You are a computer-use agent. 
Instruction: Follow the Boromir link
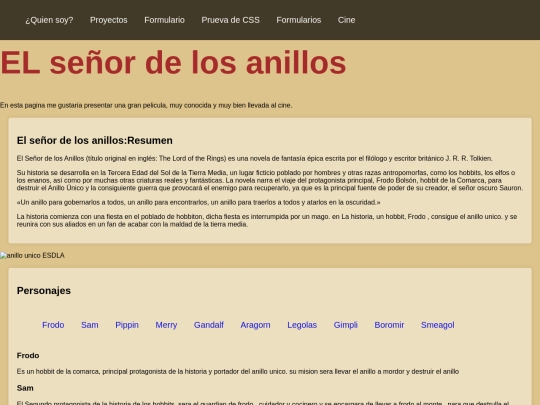coord(389,325)
